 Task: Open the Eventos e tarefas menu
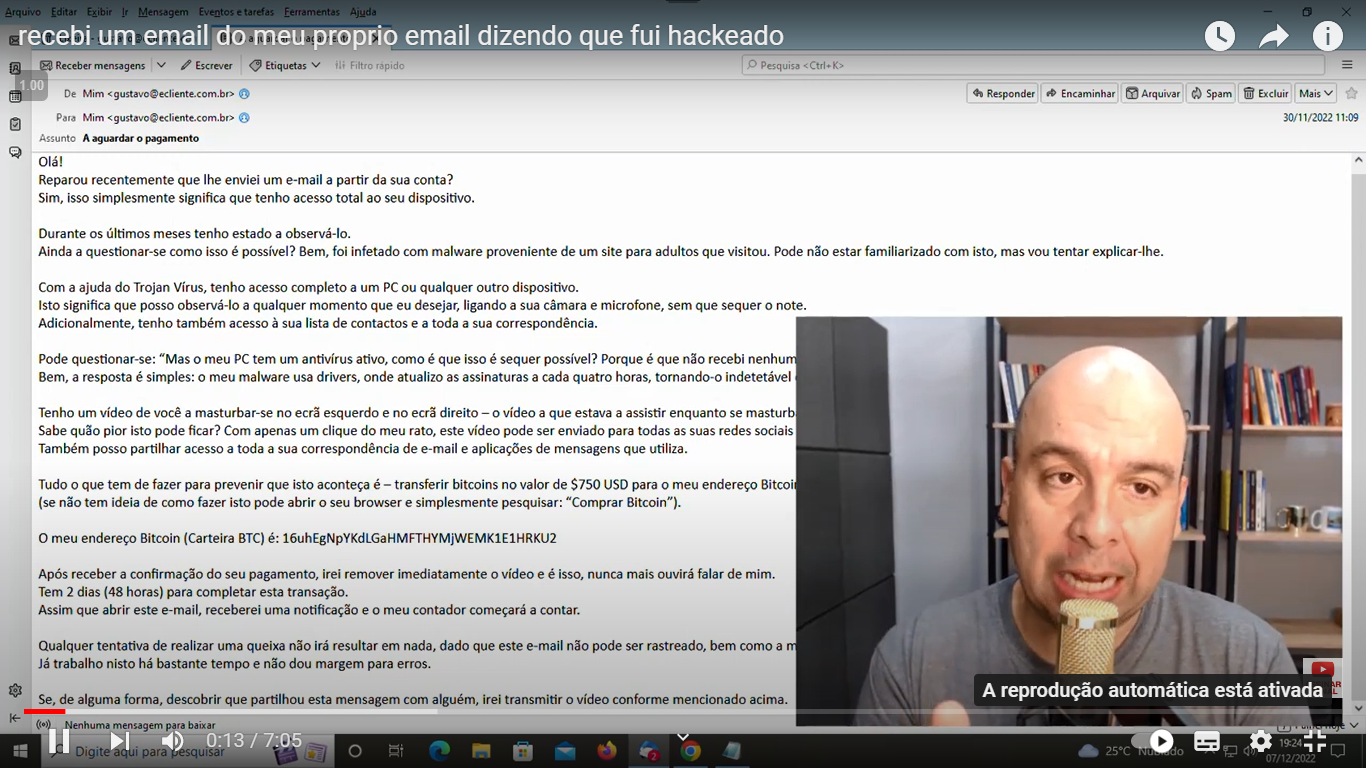click(237, 12)
